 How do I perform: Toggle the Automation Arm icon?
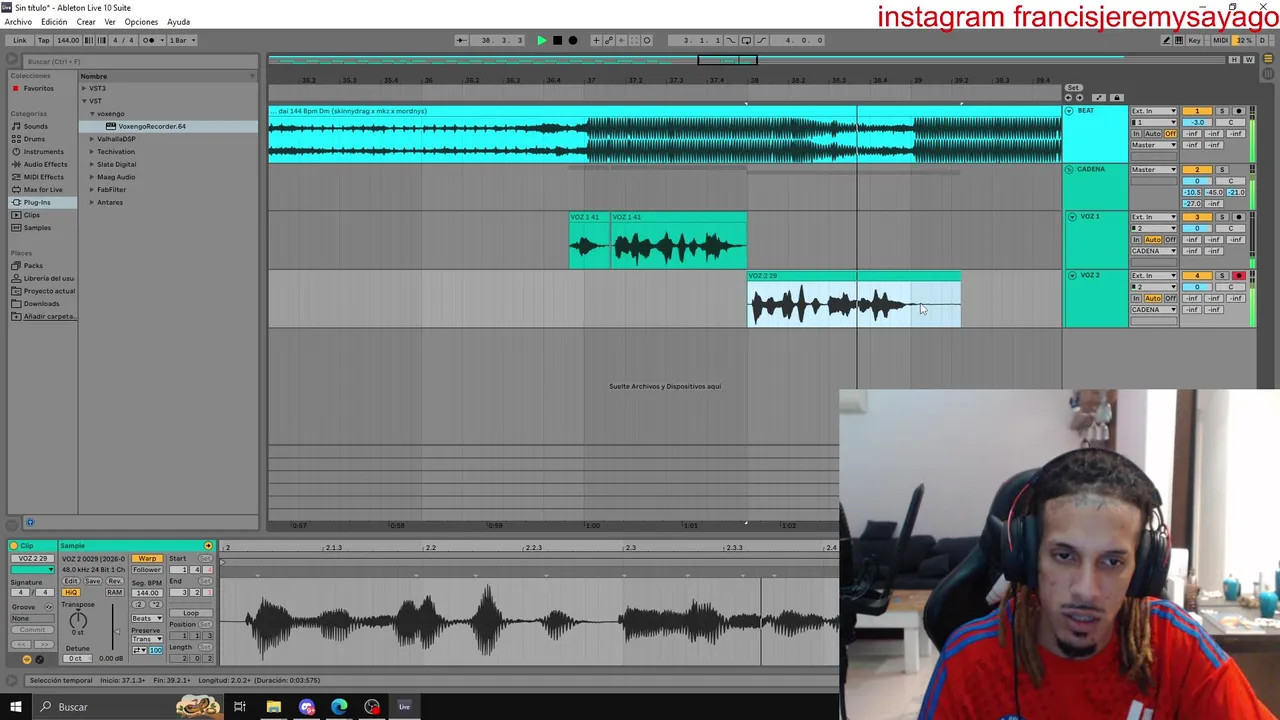[609, 40]
